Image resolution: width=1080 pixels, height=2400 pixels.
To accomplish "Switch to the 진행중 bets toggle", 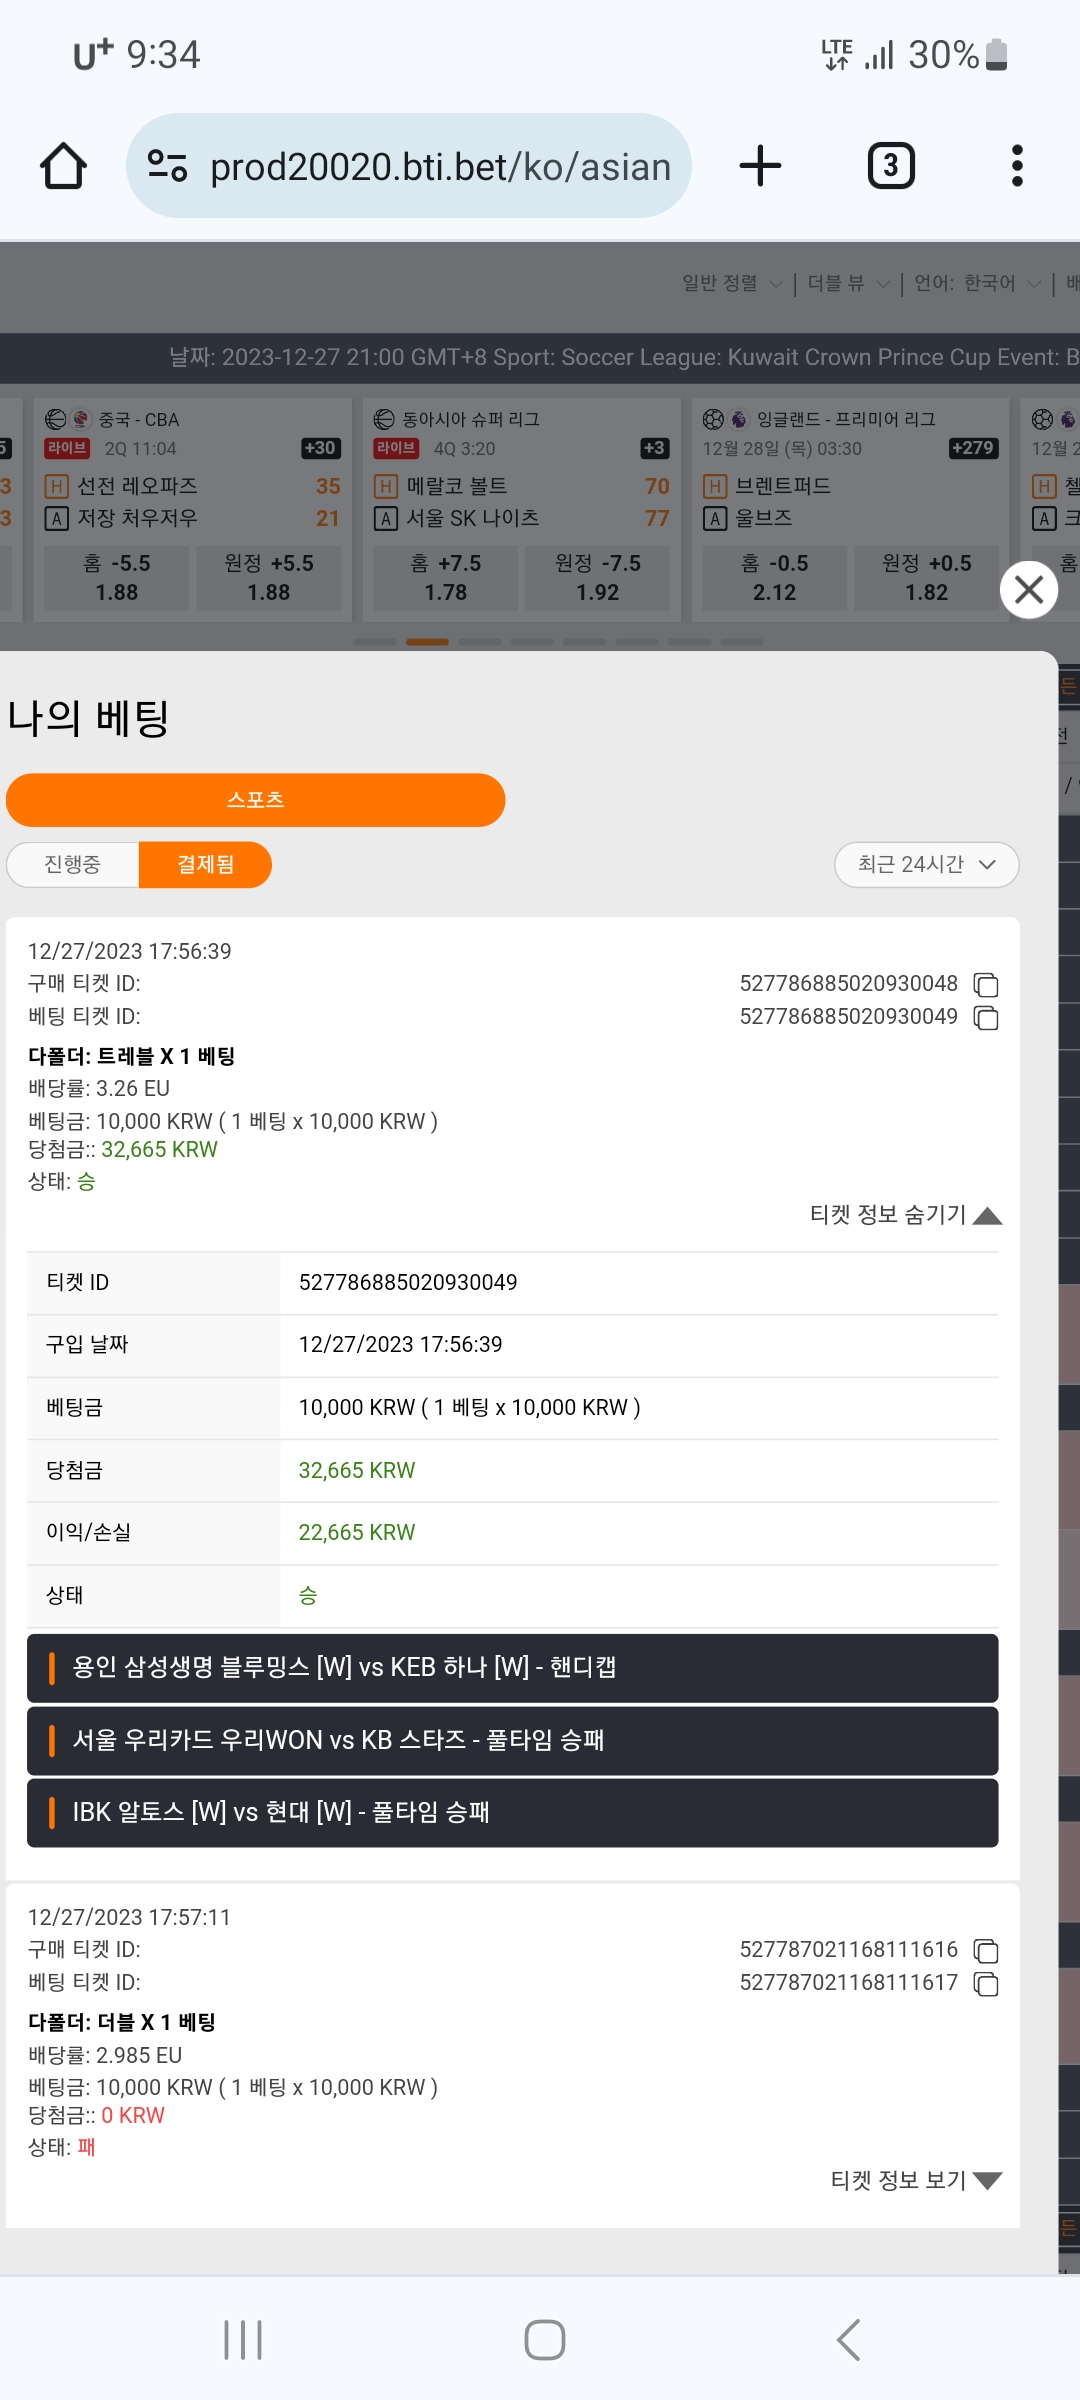I will pyautogui.click(x=73, y=864).
